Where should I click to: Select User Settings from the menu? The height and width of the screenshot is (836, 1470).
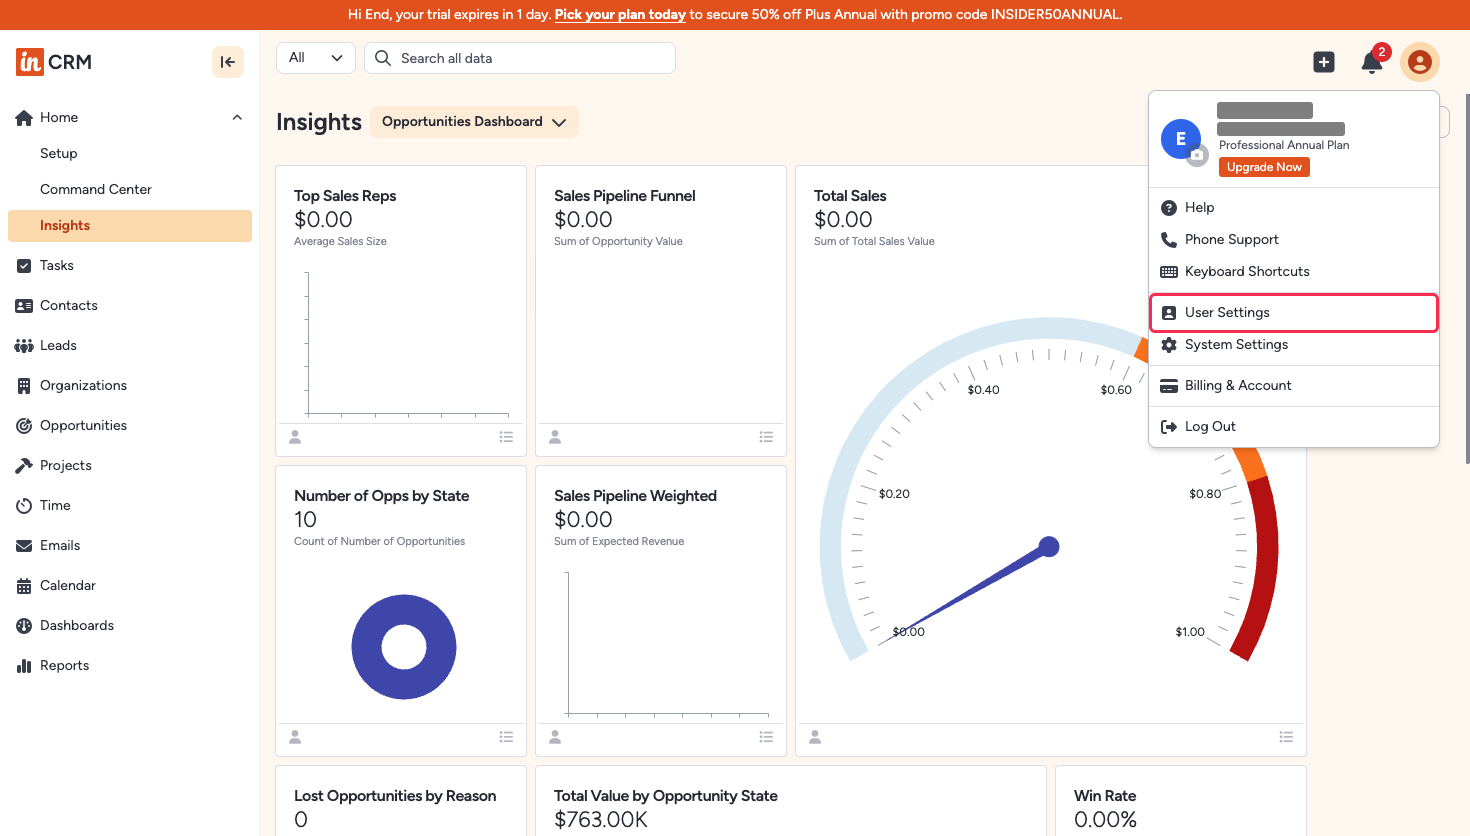click(1294, 313)
